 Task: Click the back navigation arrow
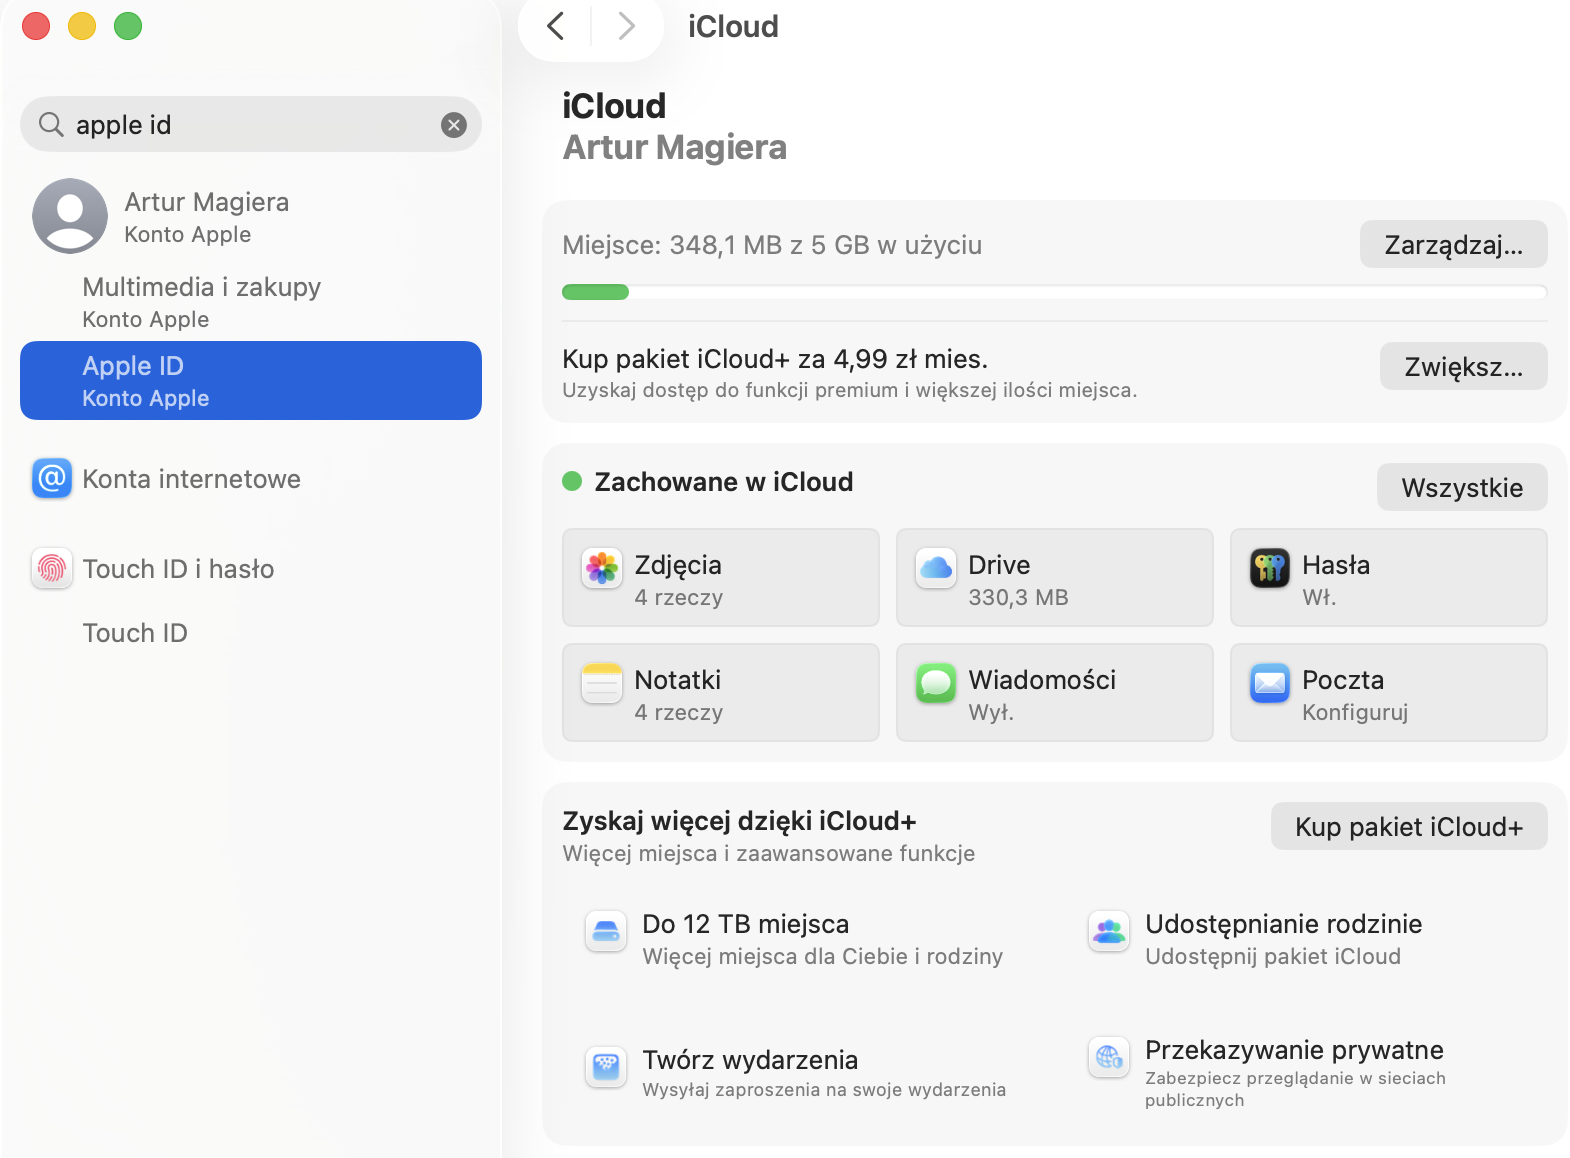(x=556, y=26)
